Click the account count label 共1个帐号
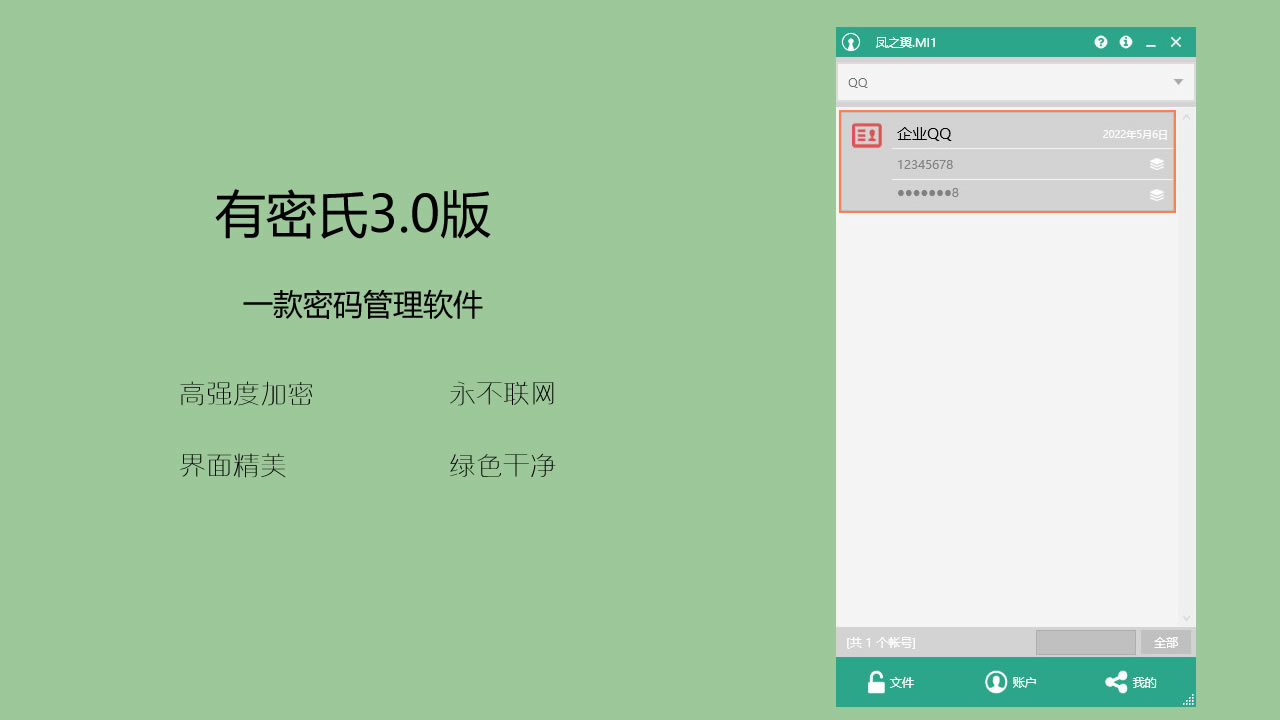Viewport: 1280px width, 720px height. coord(879,642)
